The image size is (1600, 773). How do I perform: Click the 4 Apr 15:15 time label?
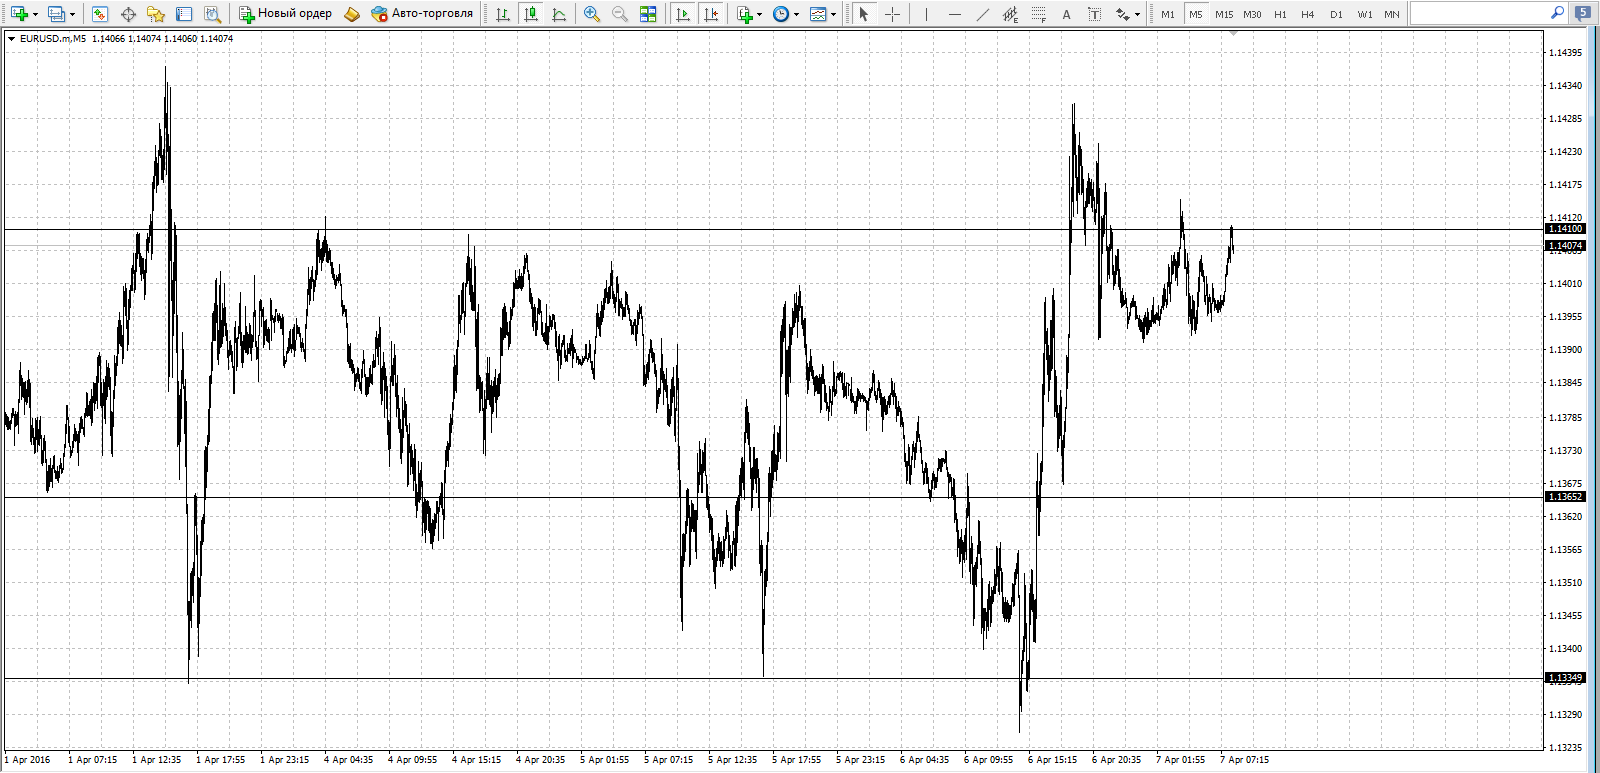click(476, 760)
